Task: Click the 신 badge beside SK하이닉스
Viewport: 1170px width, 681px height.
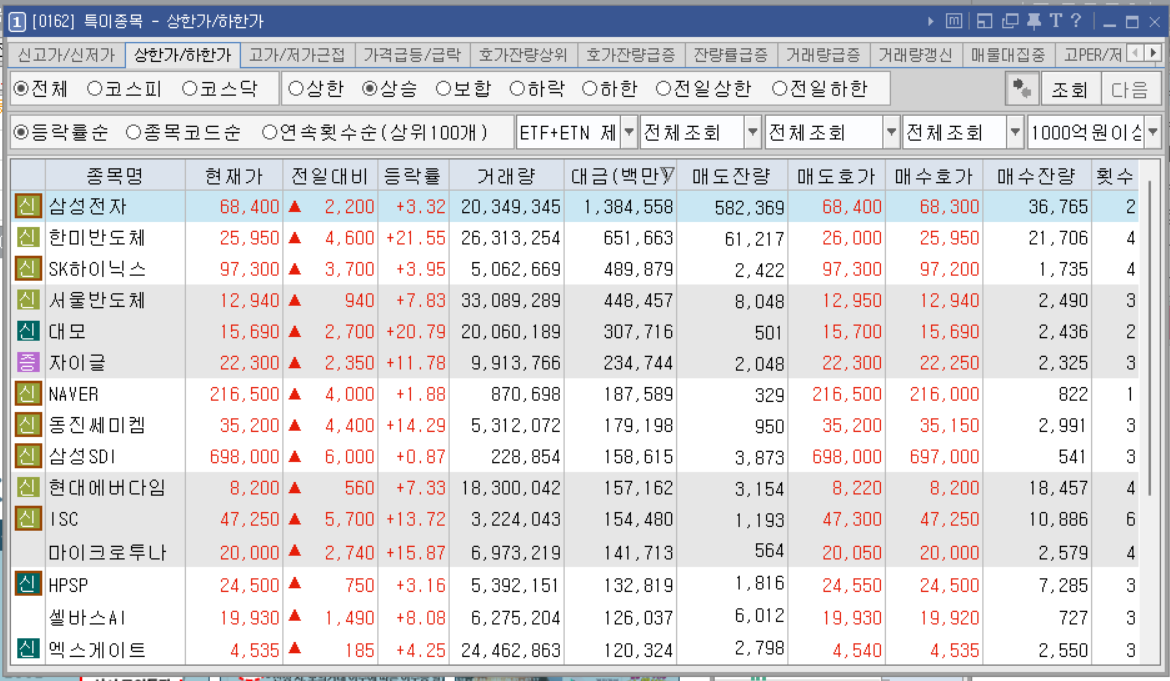Action: (x=28, y=269)
